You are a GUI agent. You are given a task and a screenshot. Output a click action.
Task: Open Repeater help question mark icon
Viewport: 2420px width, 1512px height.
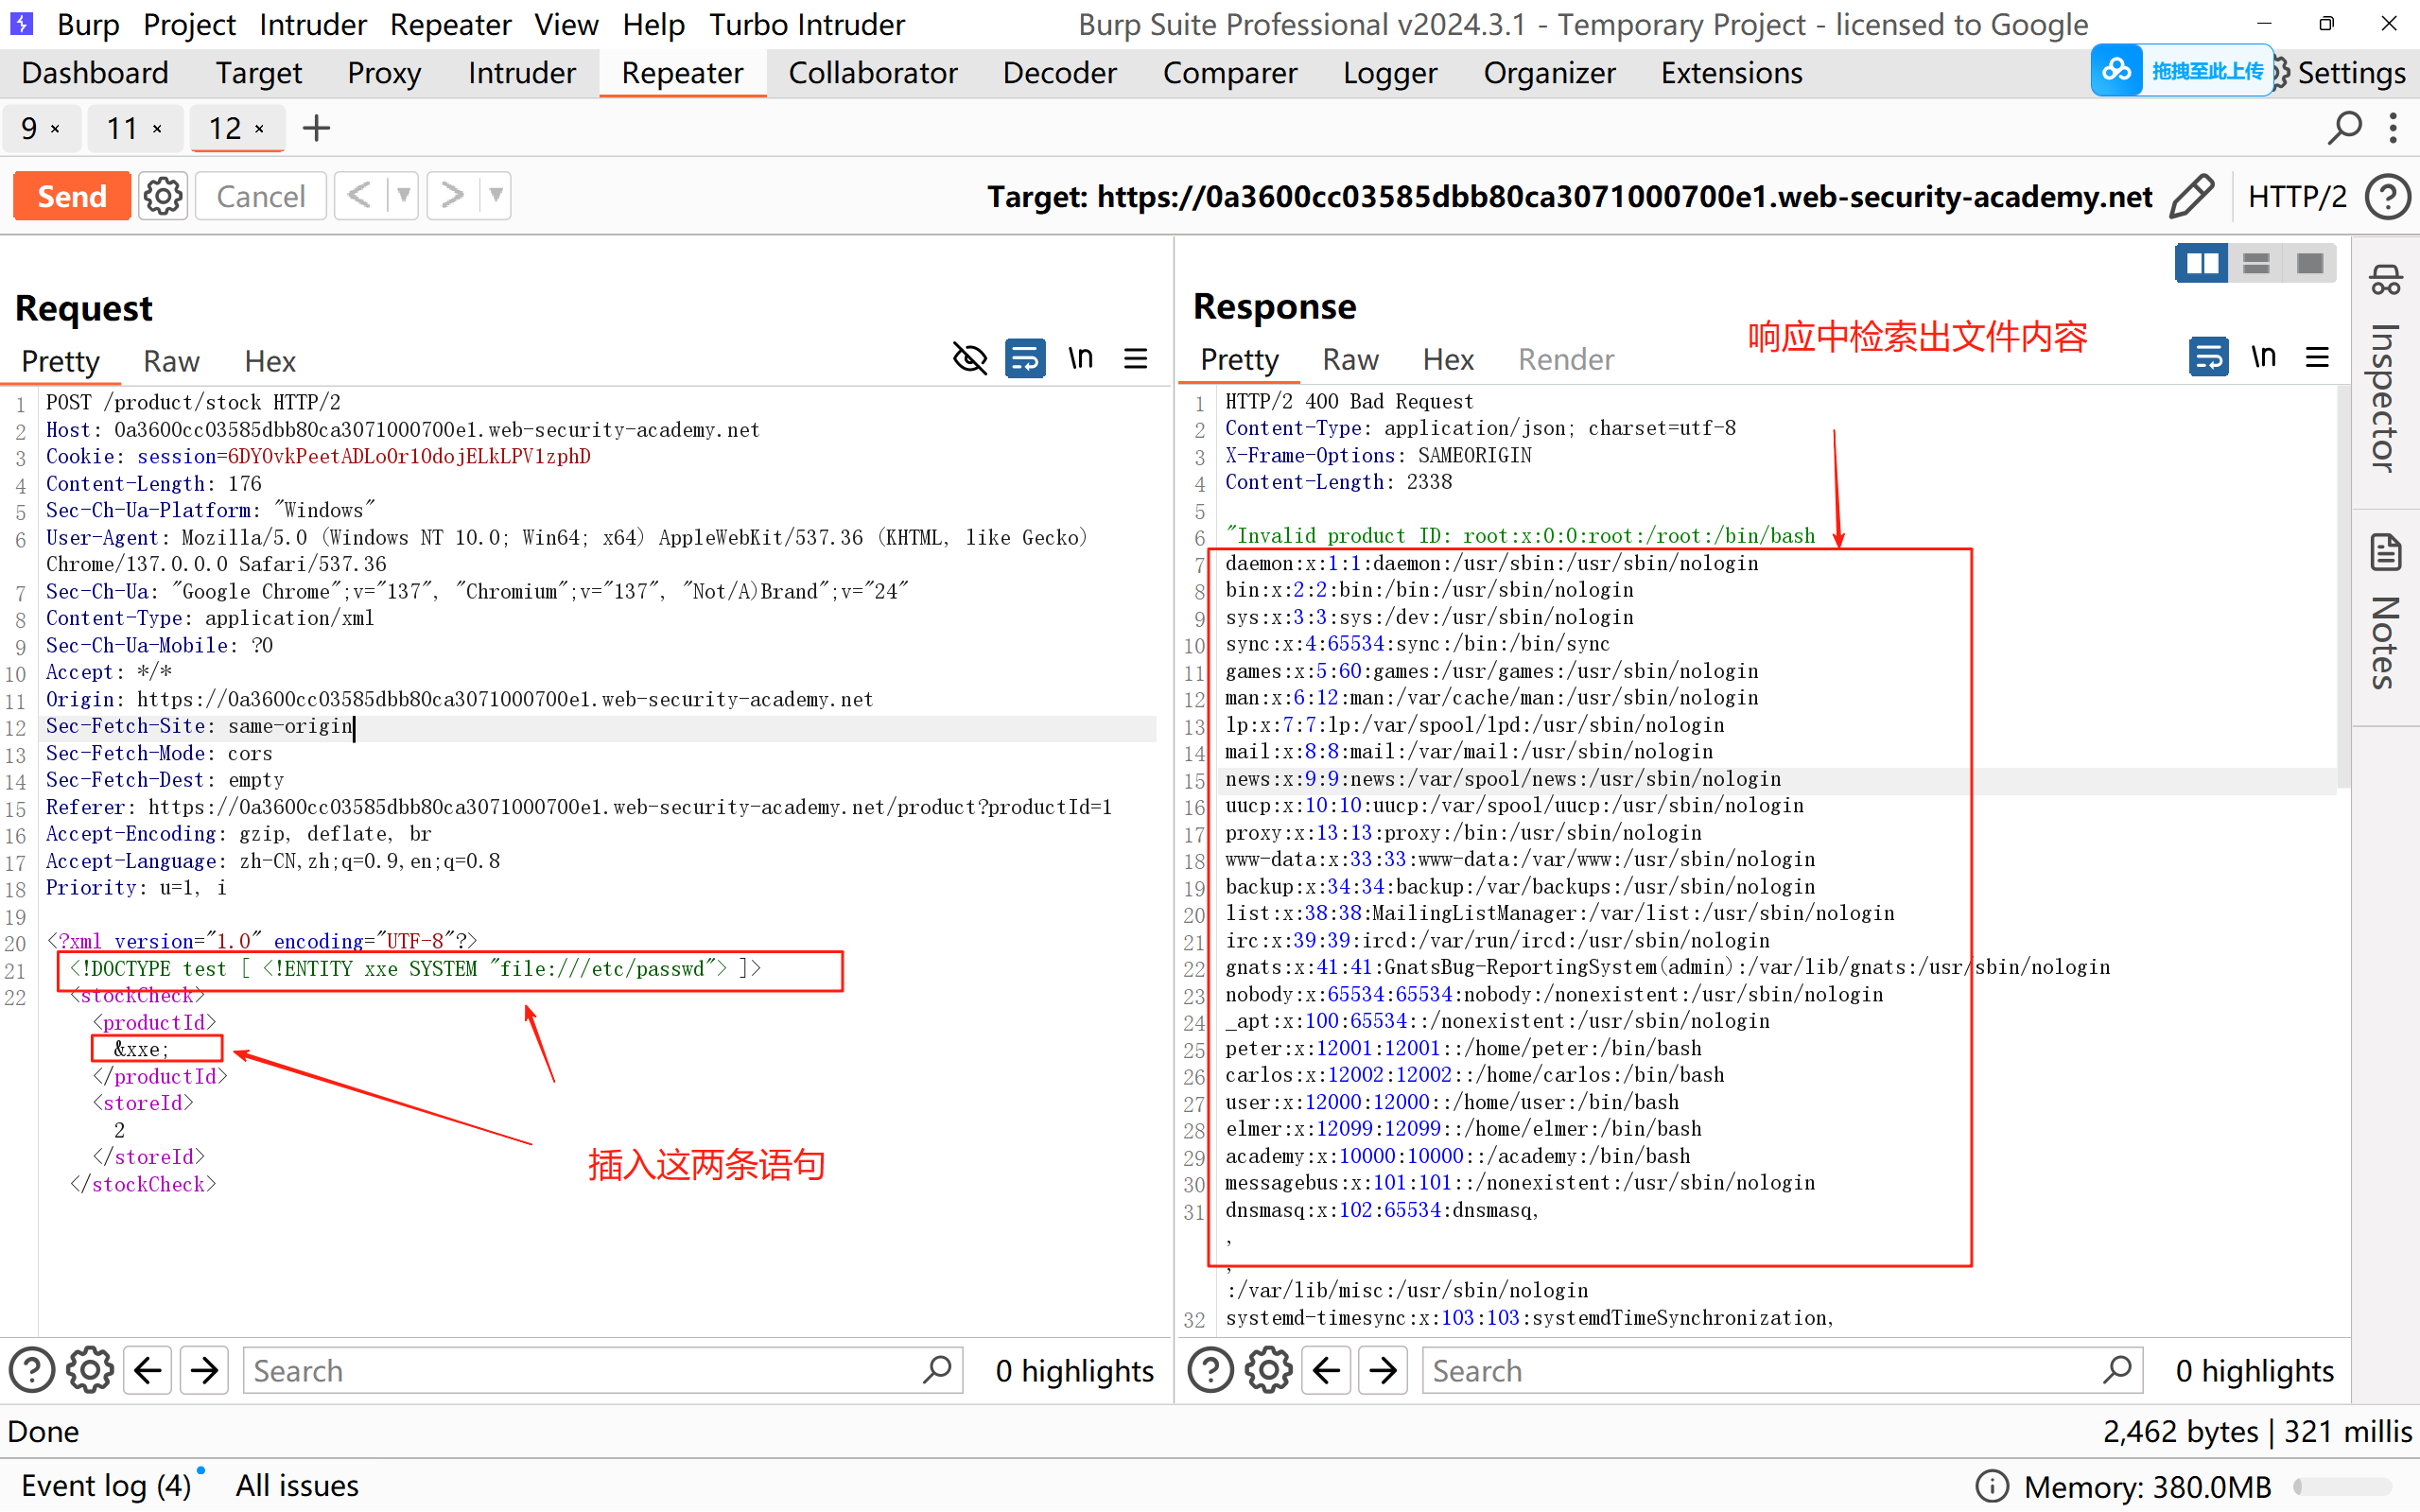2387,196
